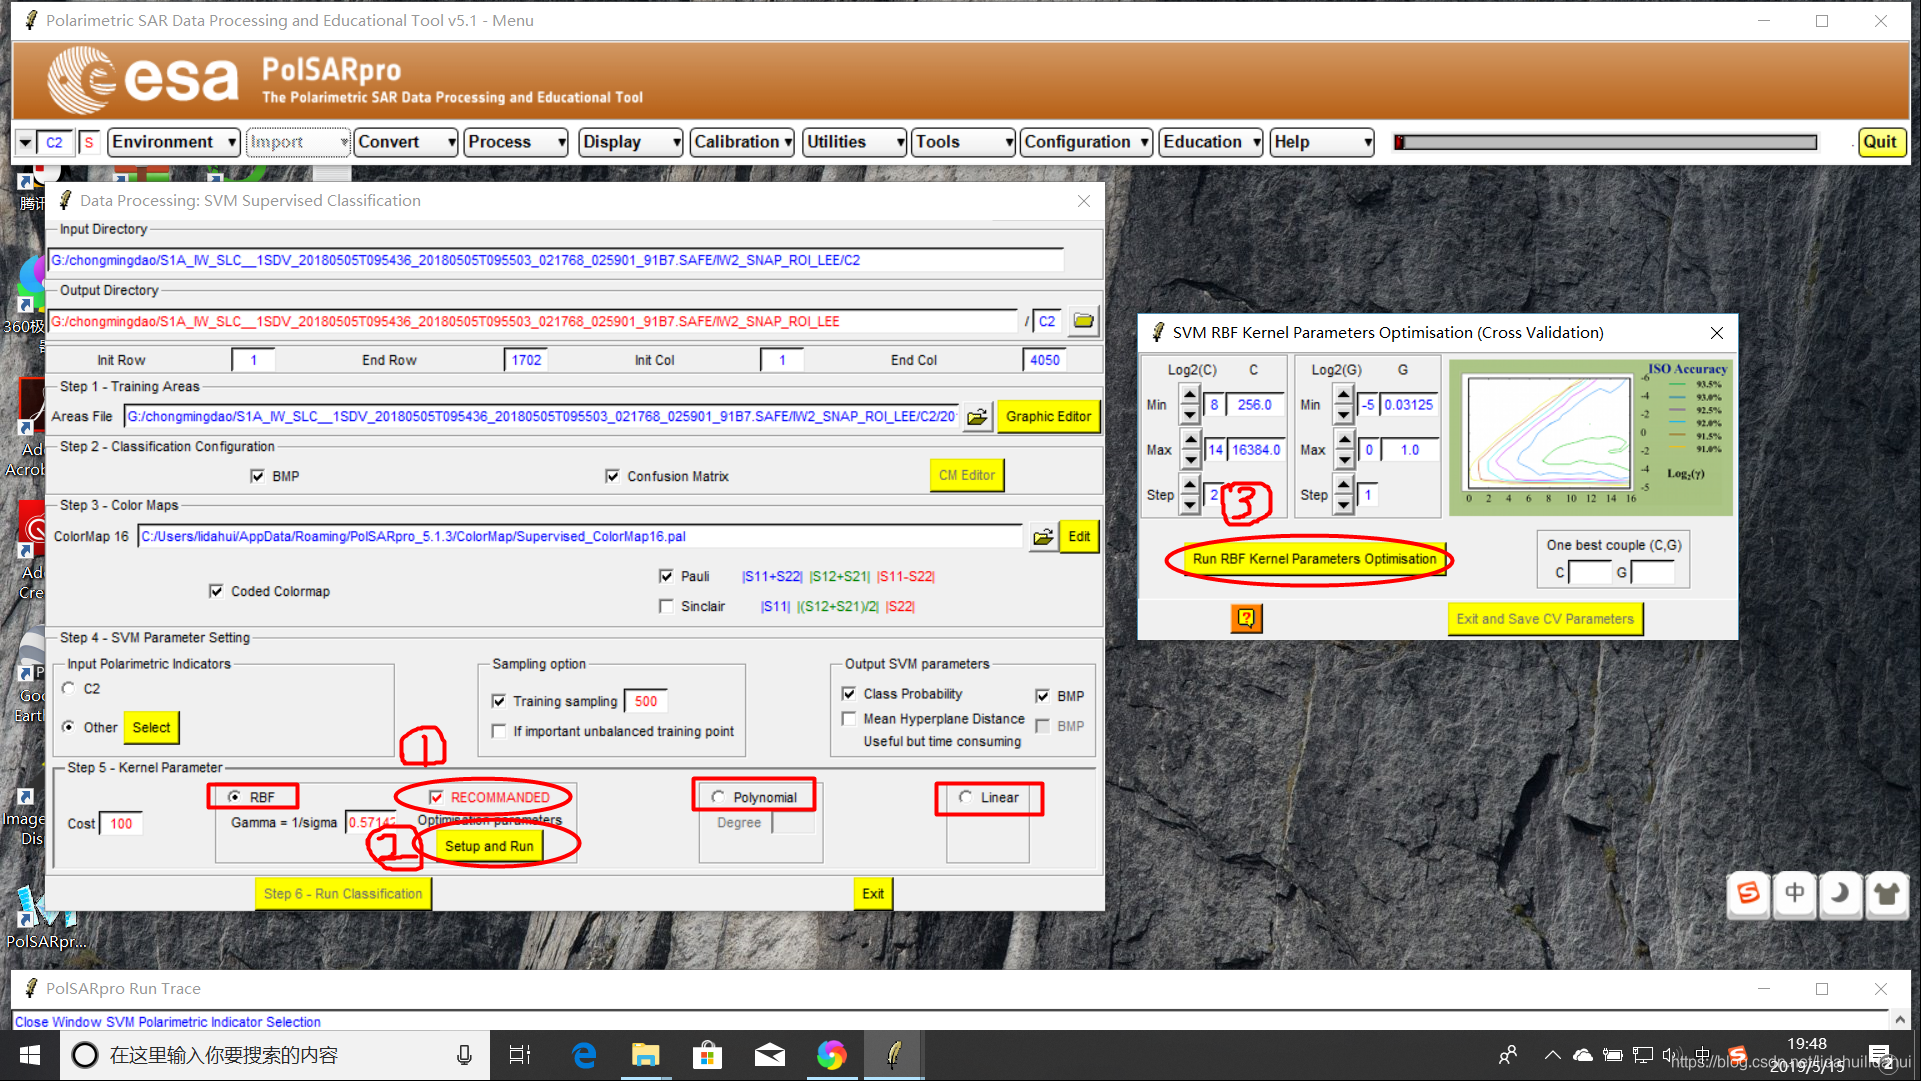Select Polynomial kernel radio button
The image size is (1921, 1081).
click(718, 797)
